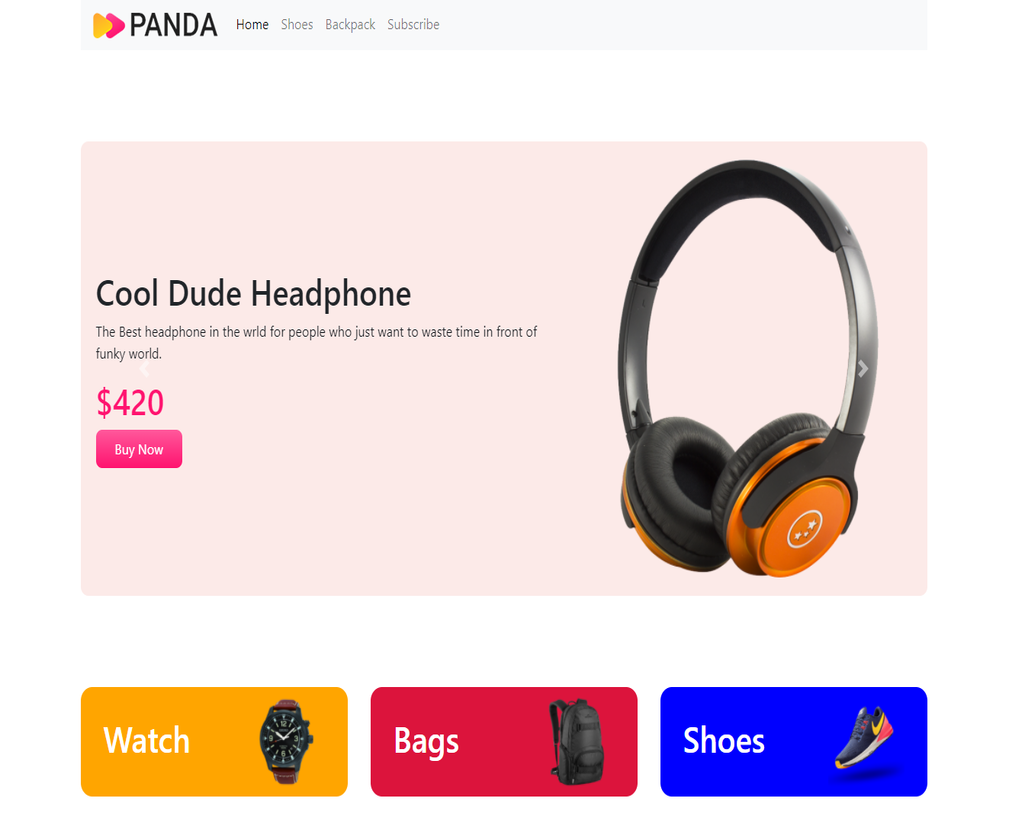Viewport: 1009px width, 823px height.
Task: Open the Home menu item
Action: click(x=252, y=24)
